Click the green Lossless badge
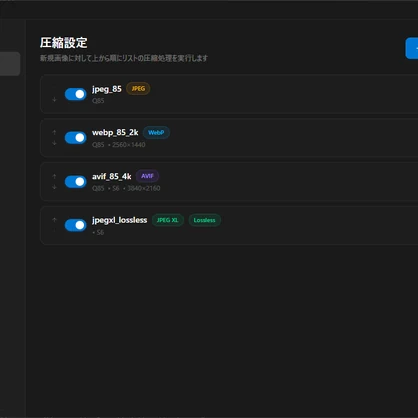This screenshot has width=418, height=418. point(205,220)
